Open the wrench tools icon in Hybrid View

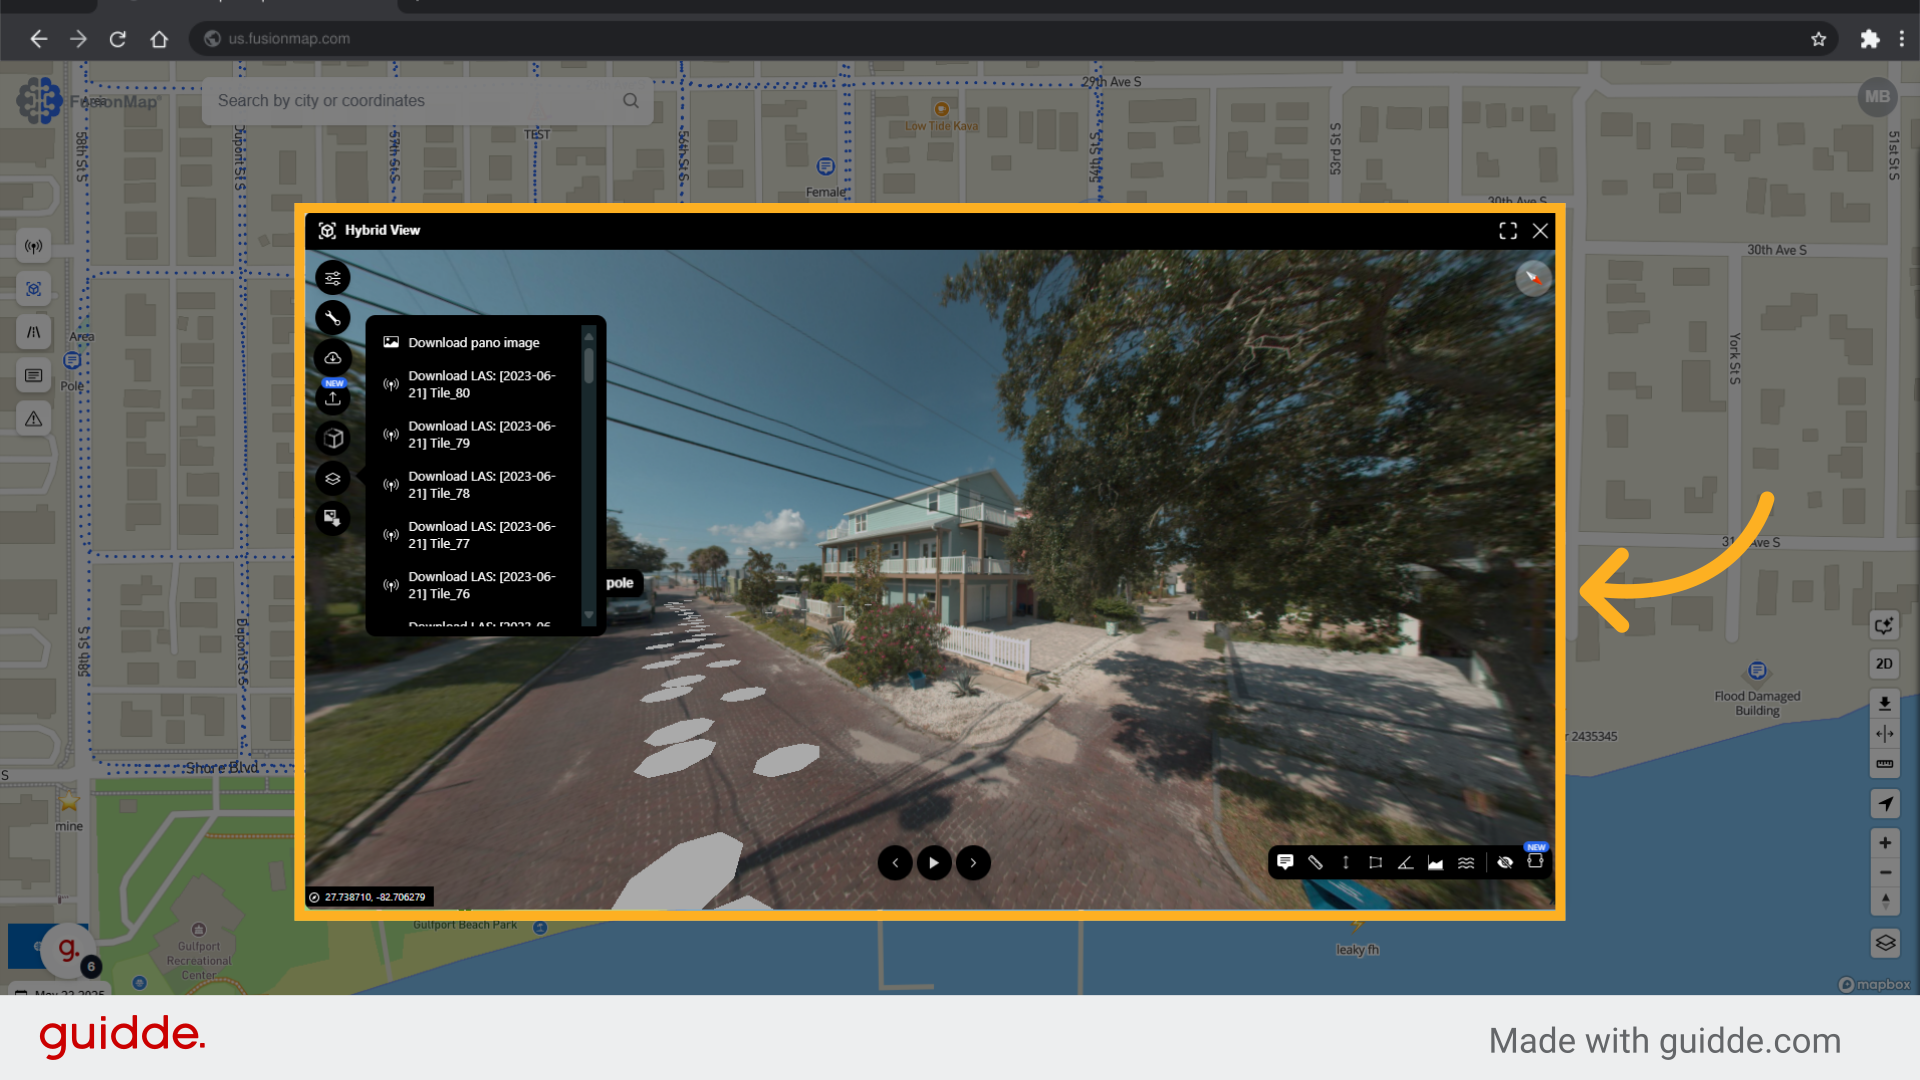tap(333, 318)
